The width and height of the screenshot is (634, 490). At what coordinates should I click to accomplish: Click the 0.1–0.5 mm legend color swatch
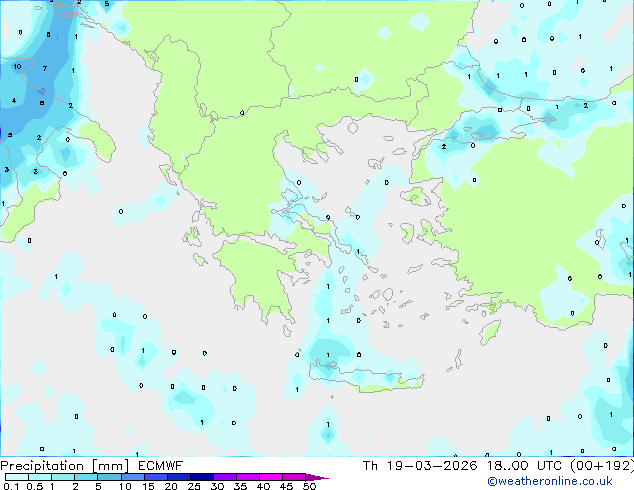(17, 477)
